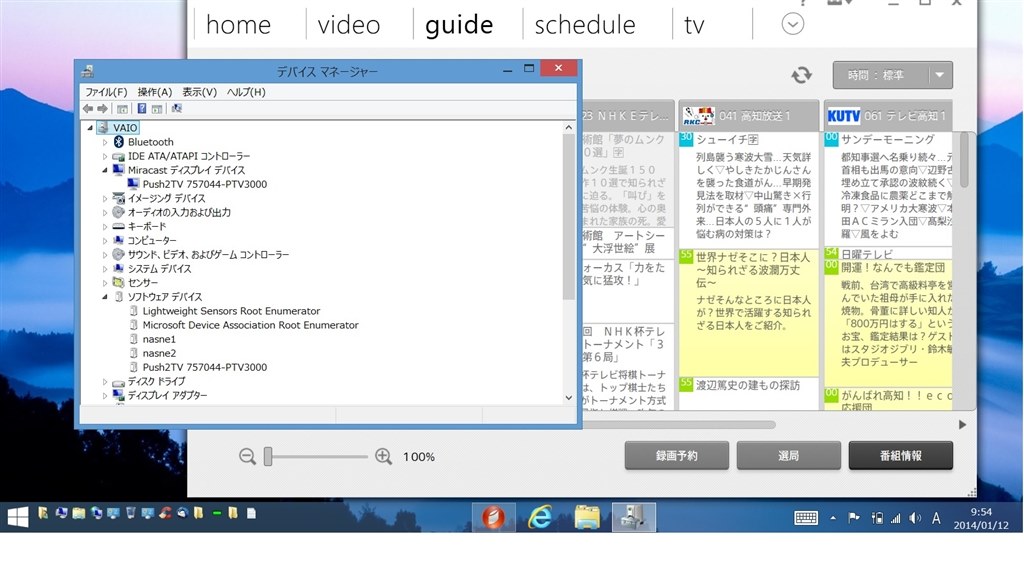Select the サンデーモーニング program listing
Image resolution: width=1024 pixels, height=576 pixels.
(x=888, y=187)
